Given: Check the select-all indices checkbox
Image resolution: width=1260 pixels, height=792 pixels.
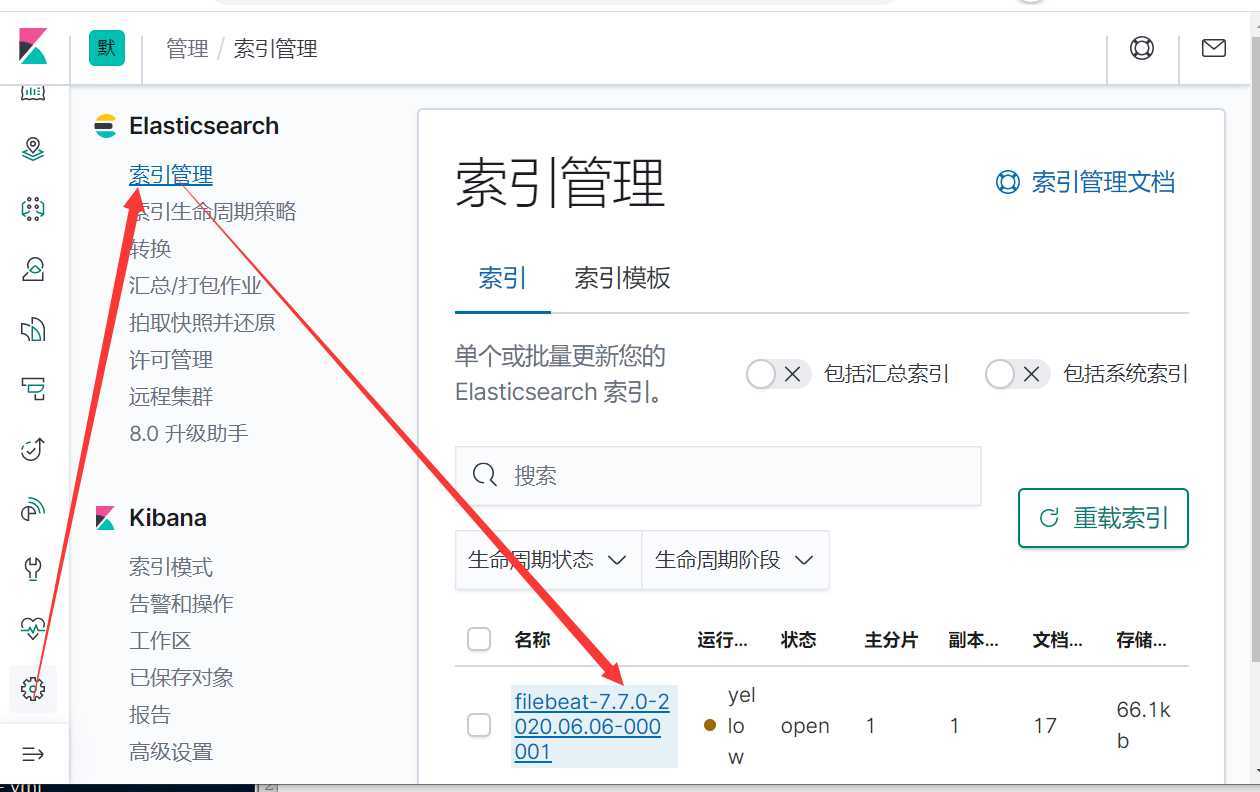Looking at the screenshot, I should [x=479, y=639].
